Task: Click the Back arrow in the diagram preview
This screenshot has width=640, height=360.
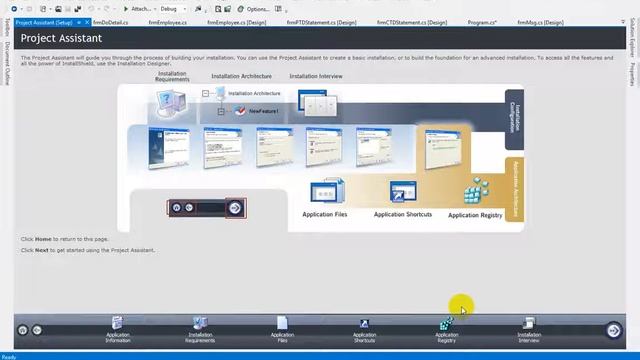Action: 189,208
